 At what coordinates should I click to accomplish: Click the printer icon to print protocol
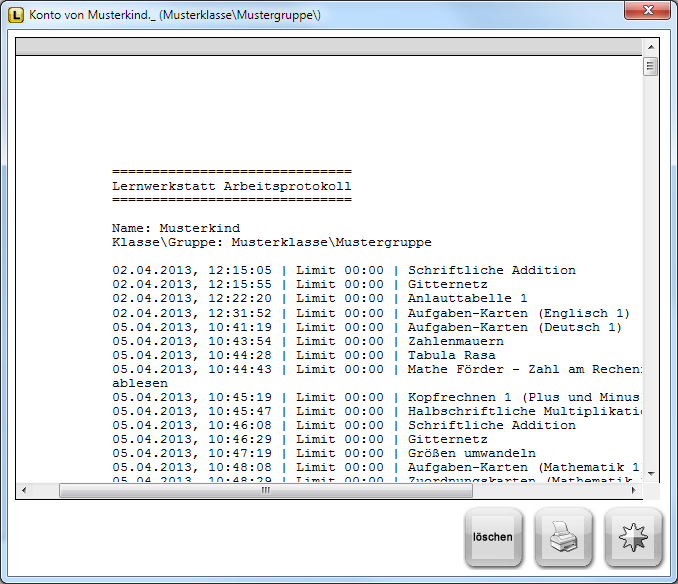tap(563, 537)
